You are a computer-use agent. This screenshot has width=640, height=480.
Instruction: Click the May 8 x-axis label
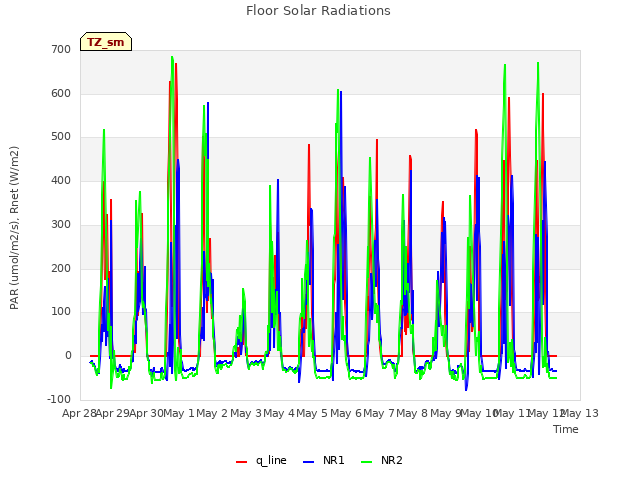(x=413, y=413)
